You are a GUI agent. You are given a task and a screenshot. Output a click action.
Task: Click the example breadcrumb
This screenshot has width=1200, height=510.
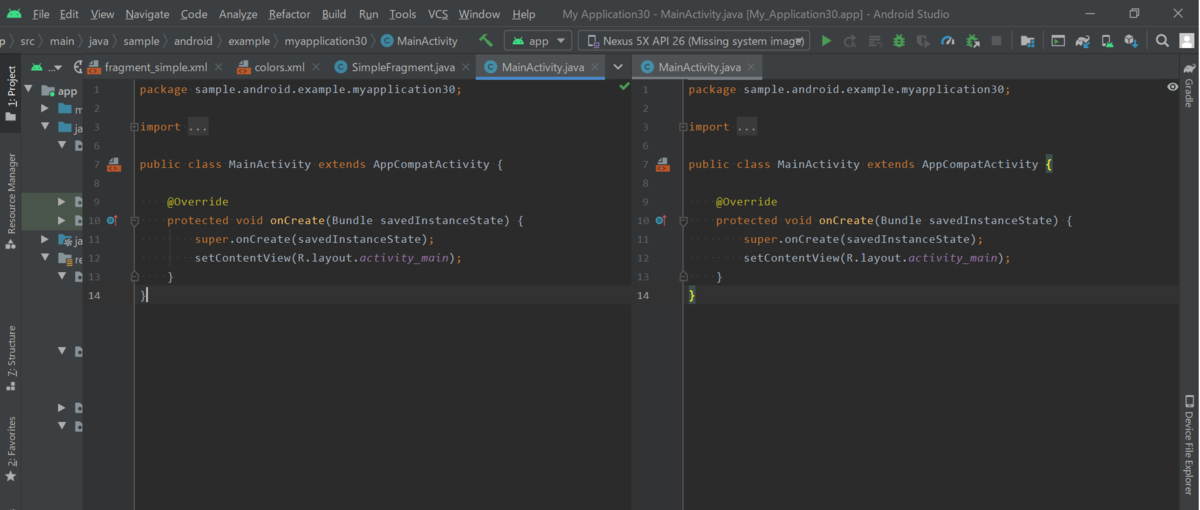(249, 41)
